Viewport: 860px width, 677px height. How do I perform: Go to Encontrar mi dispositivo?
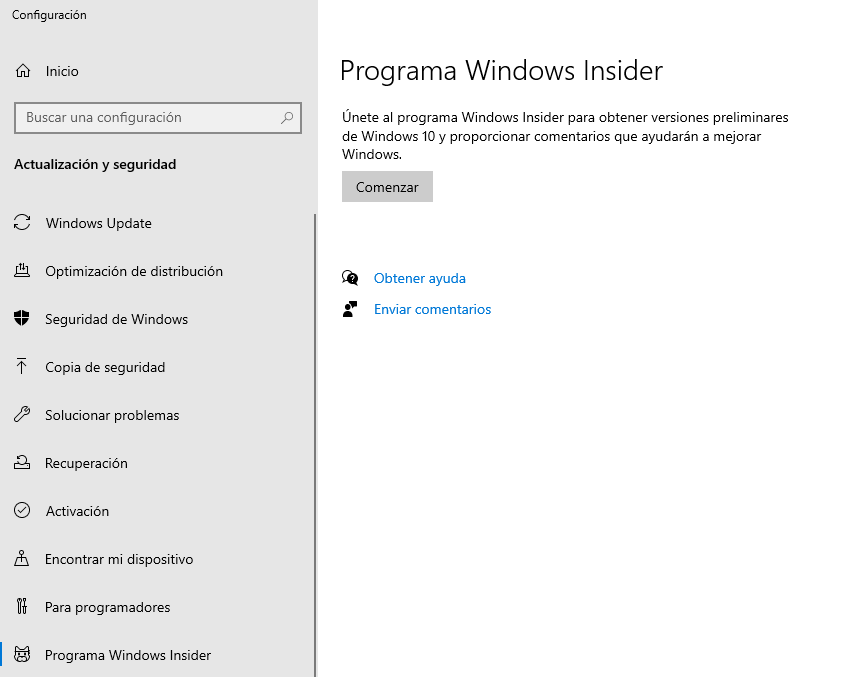(x=118, y=559)
